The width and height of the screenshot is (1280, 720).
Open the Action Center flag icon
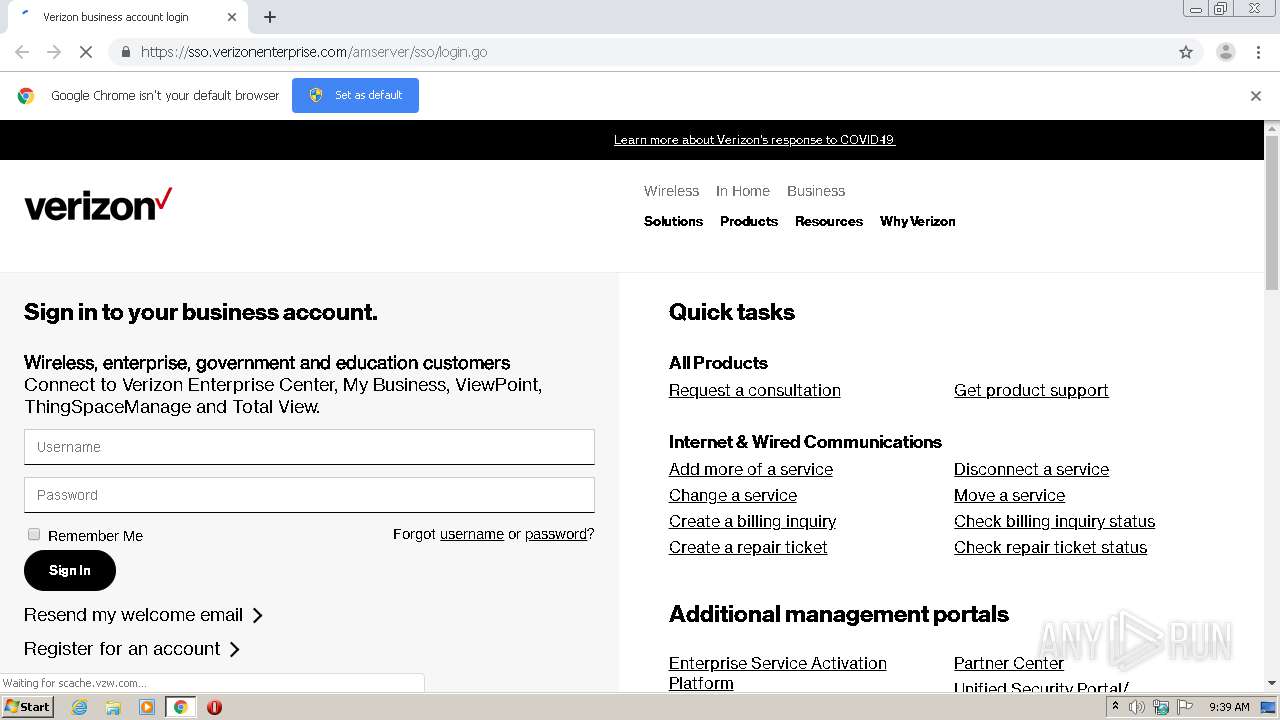pyautogui.click(x=1185, y=707)
